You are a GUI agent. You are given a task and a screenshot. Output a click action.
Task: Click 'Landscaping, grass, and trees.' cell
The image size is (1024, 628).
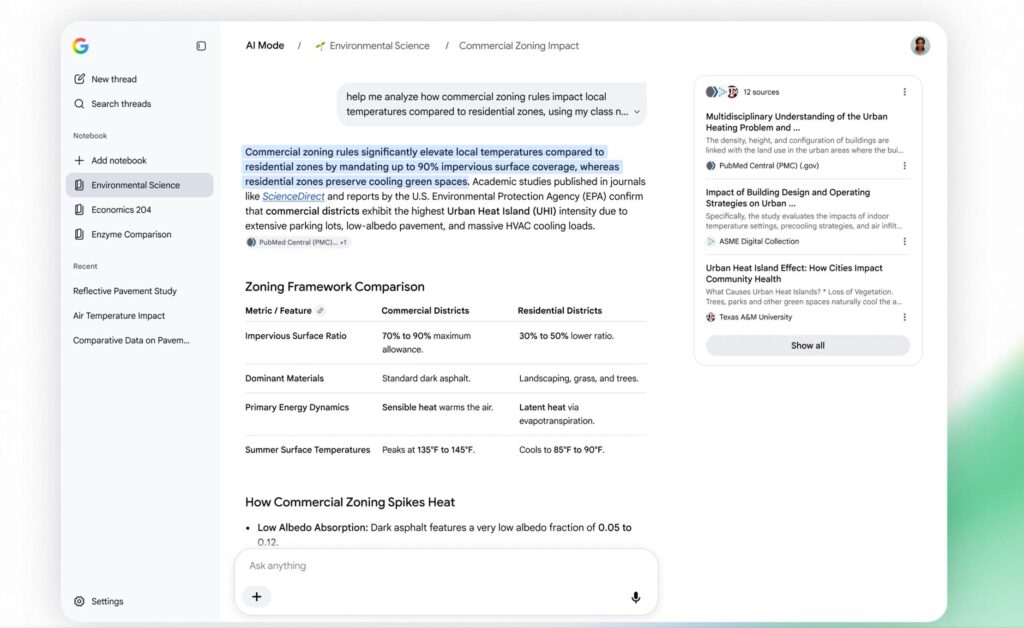[579, 378]
